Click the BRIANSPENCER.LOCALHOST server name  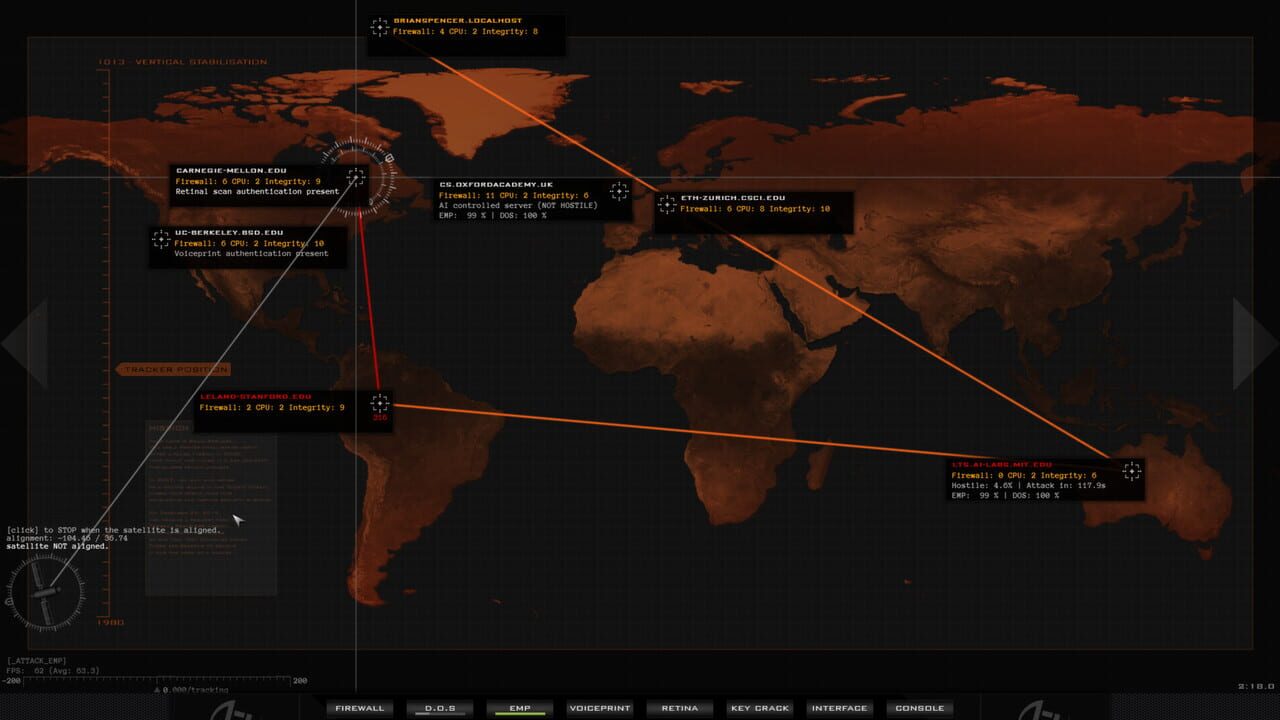tap(458, 21)
